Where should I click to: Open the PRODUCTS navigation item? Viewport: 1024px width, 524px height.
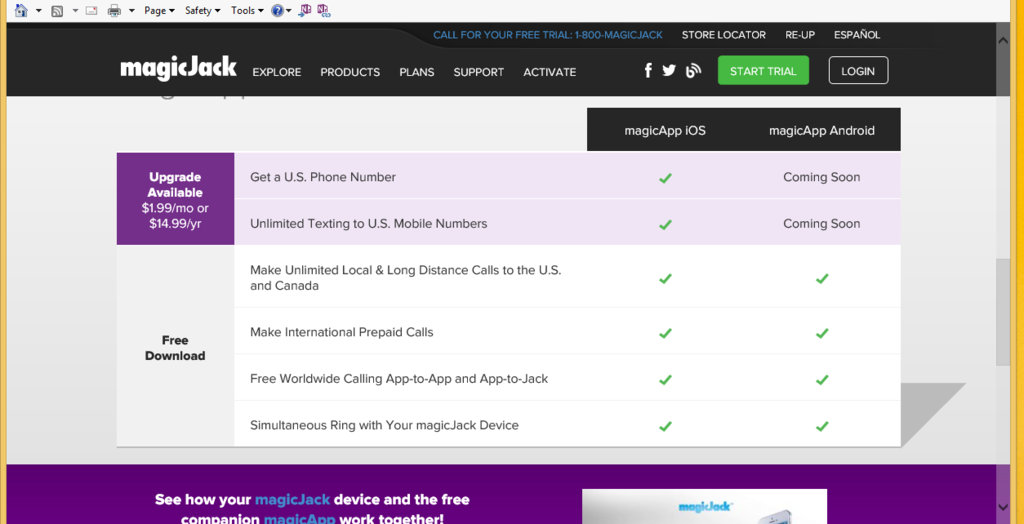[x=350, y=73]
